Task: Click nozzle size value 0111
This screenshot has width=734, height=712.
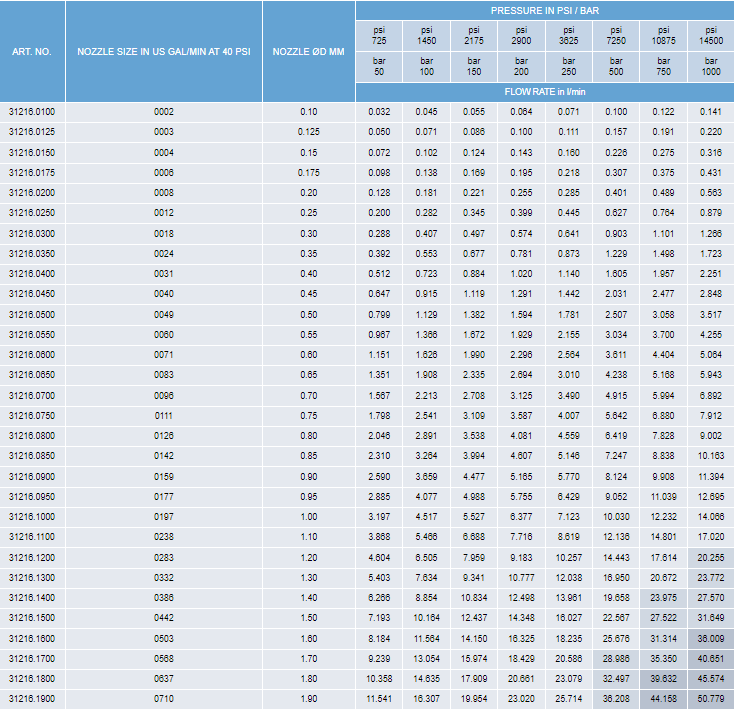Action: (164, 416)
